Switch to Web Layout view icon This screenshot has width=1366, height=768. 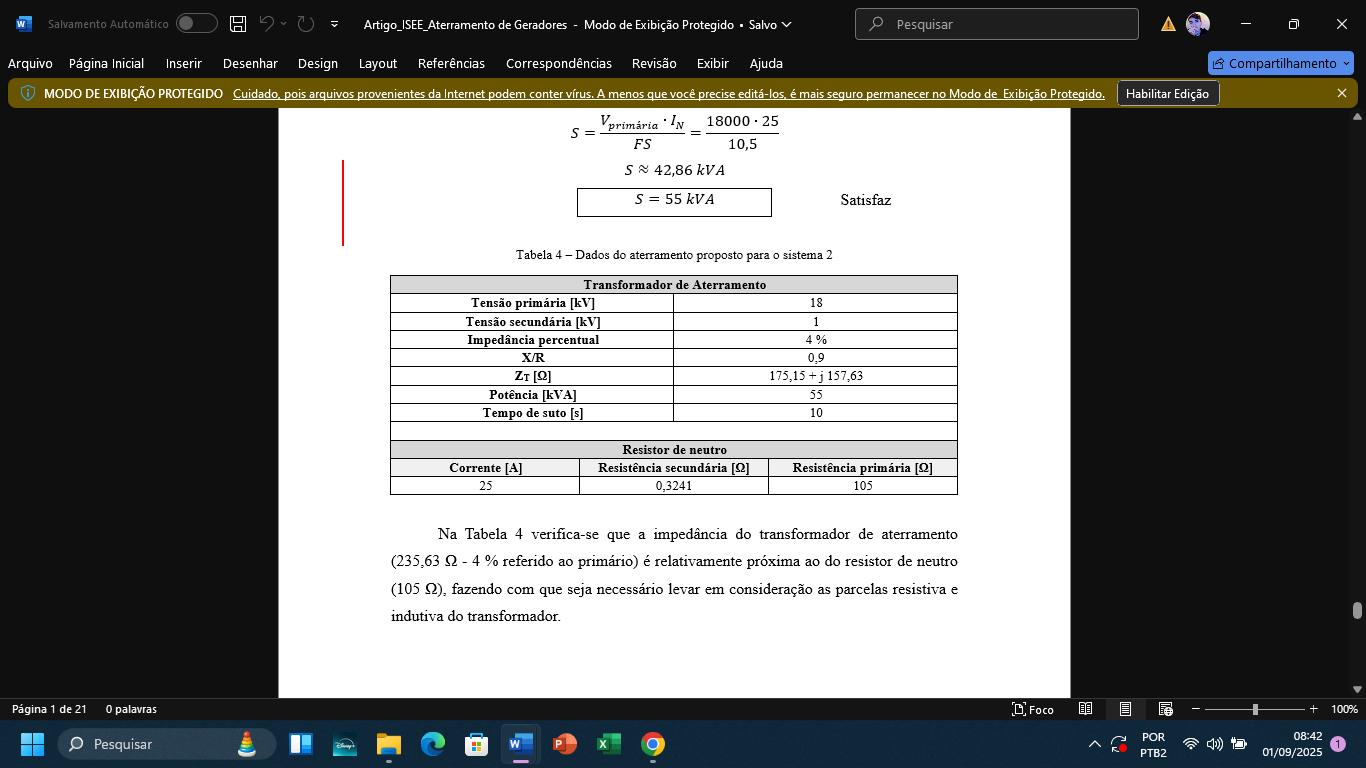point(1165,709)
